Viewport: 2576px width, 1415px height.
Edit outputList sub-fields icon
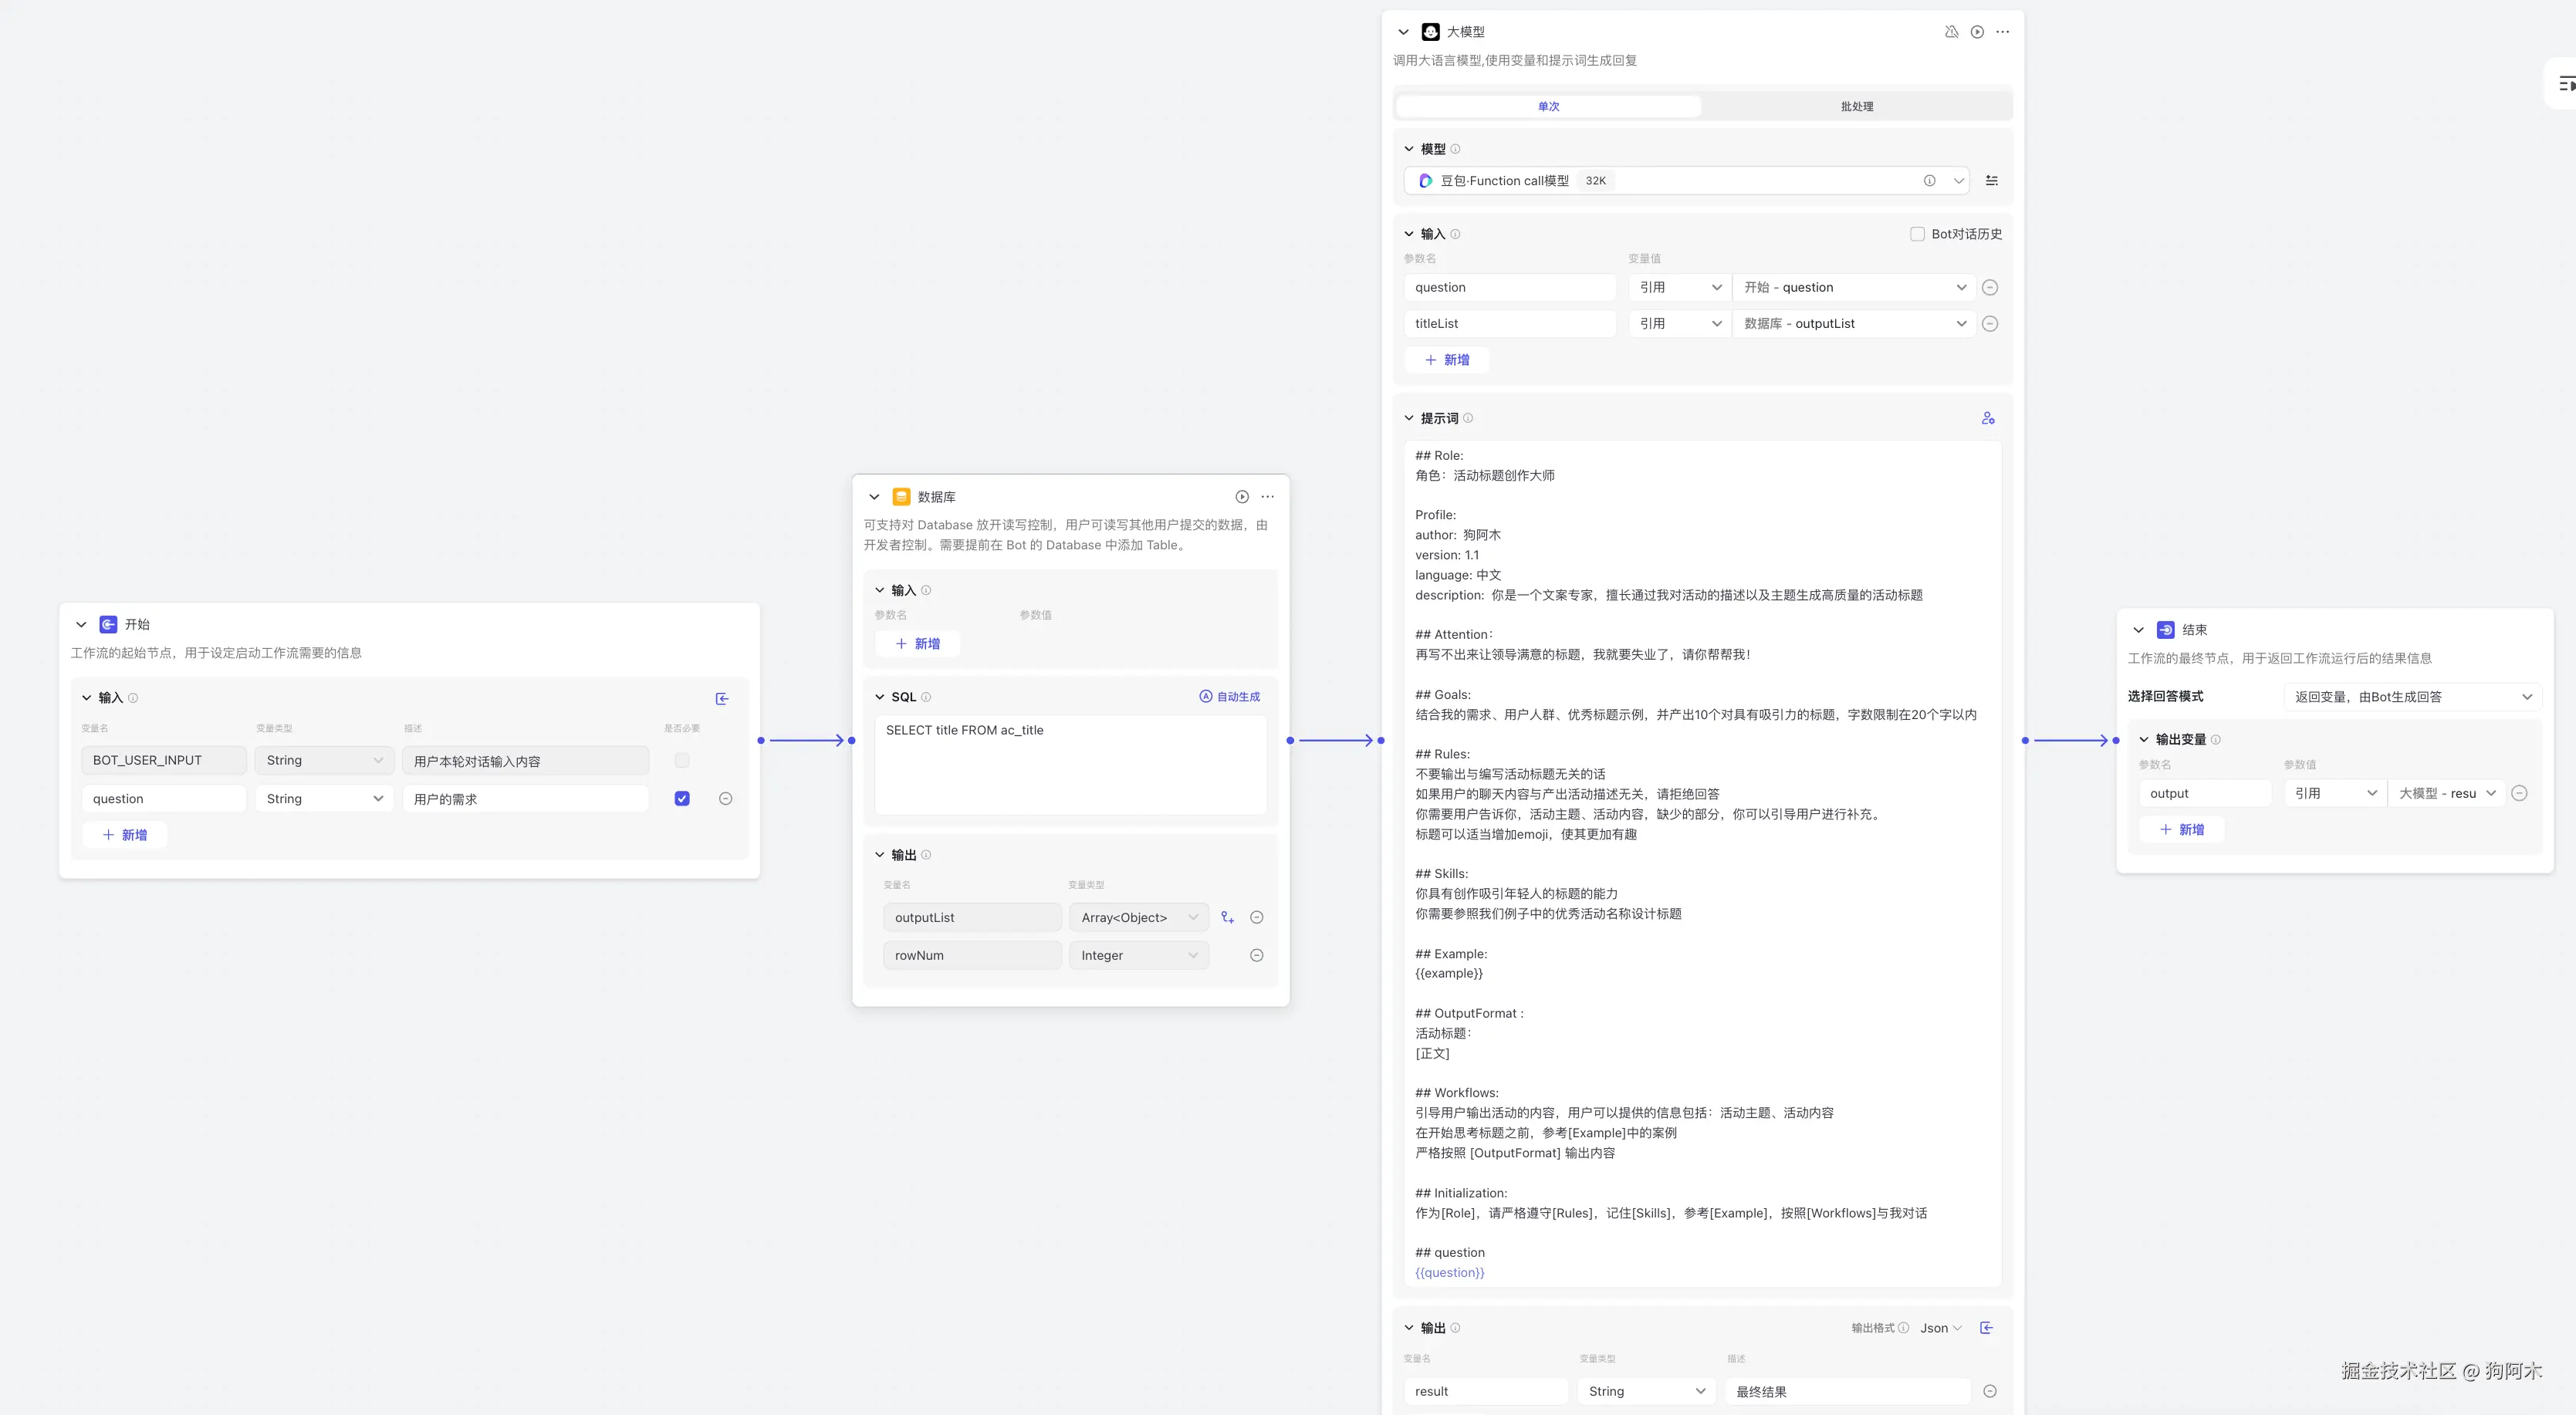1228,918
